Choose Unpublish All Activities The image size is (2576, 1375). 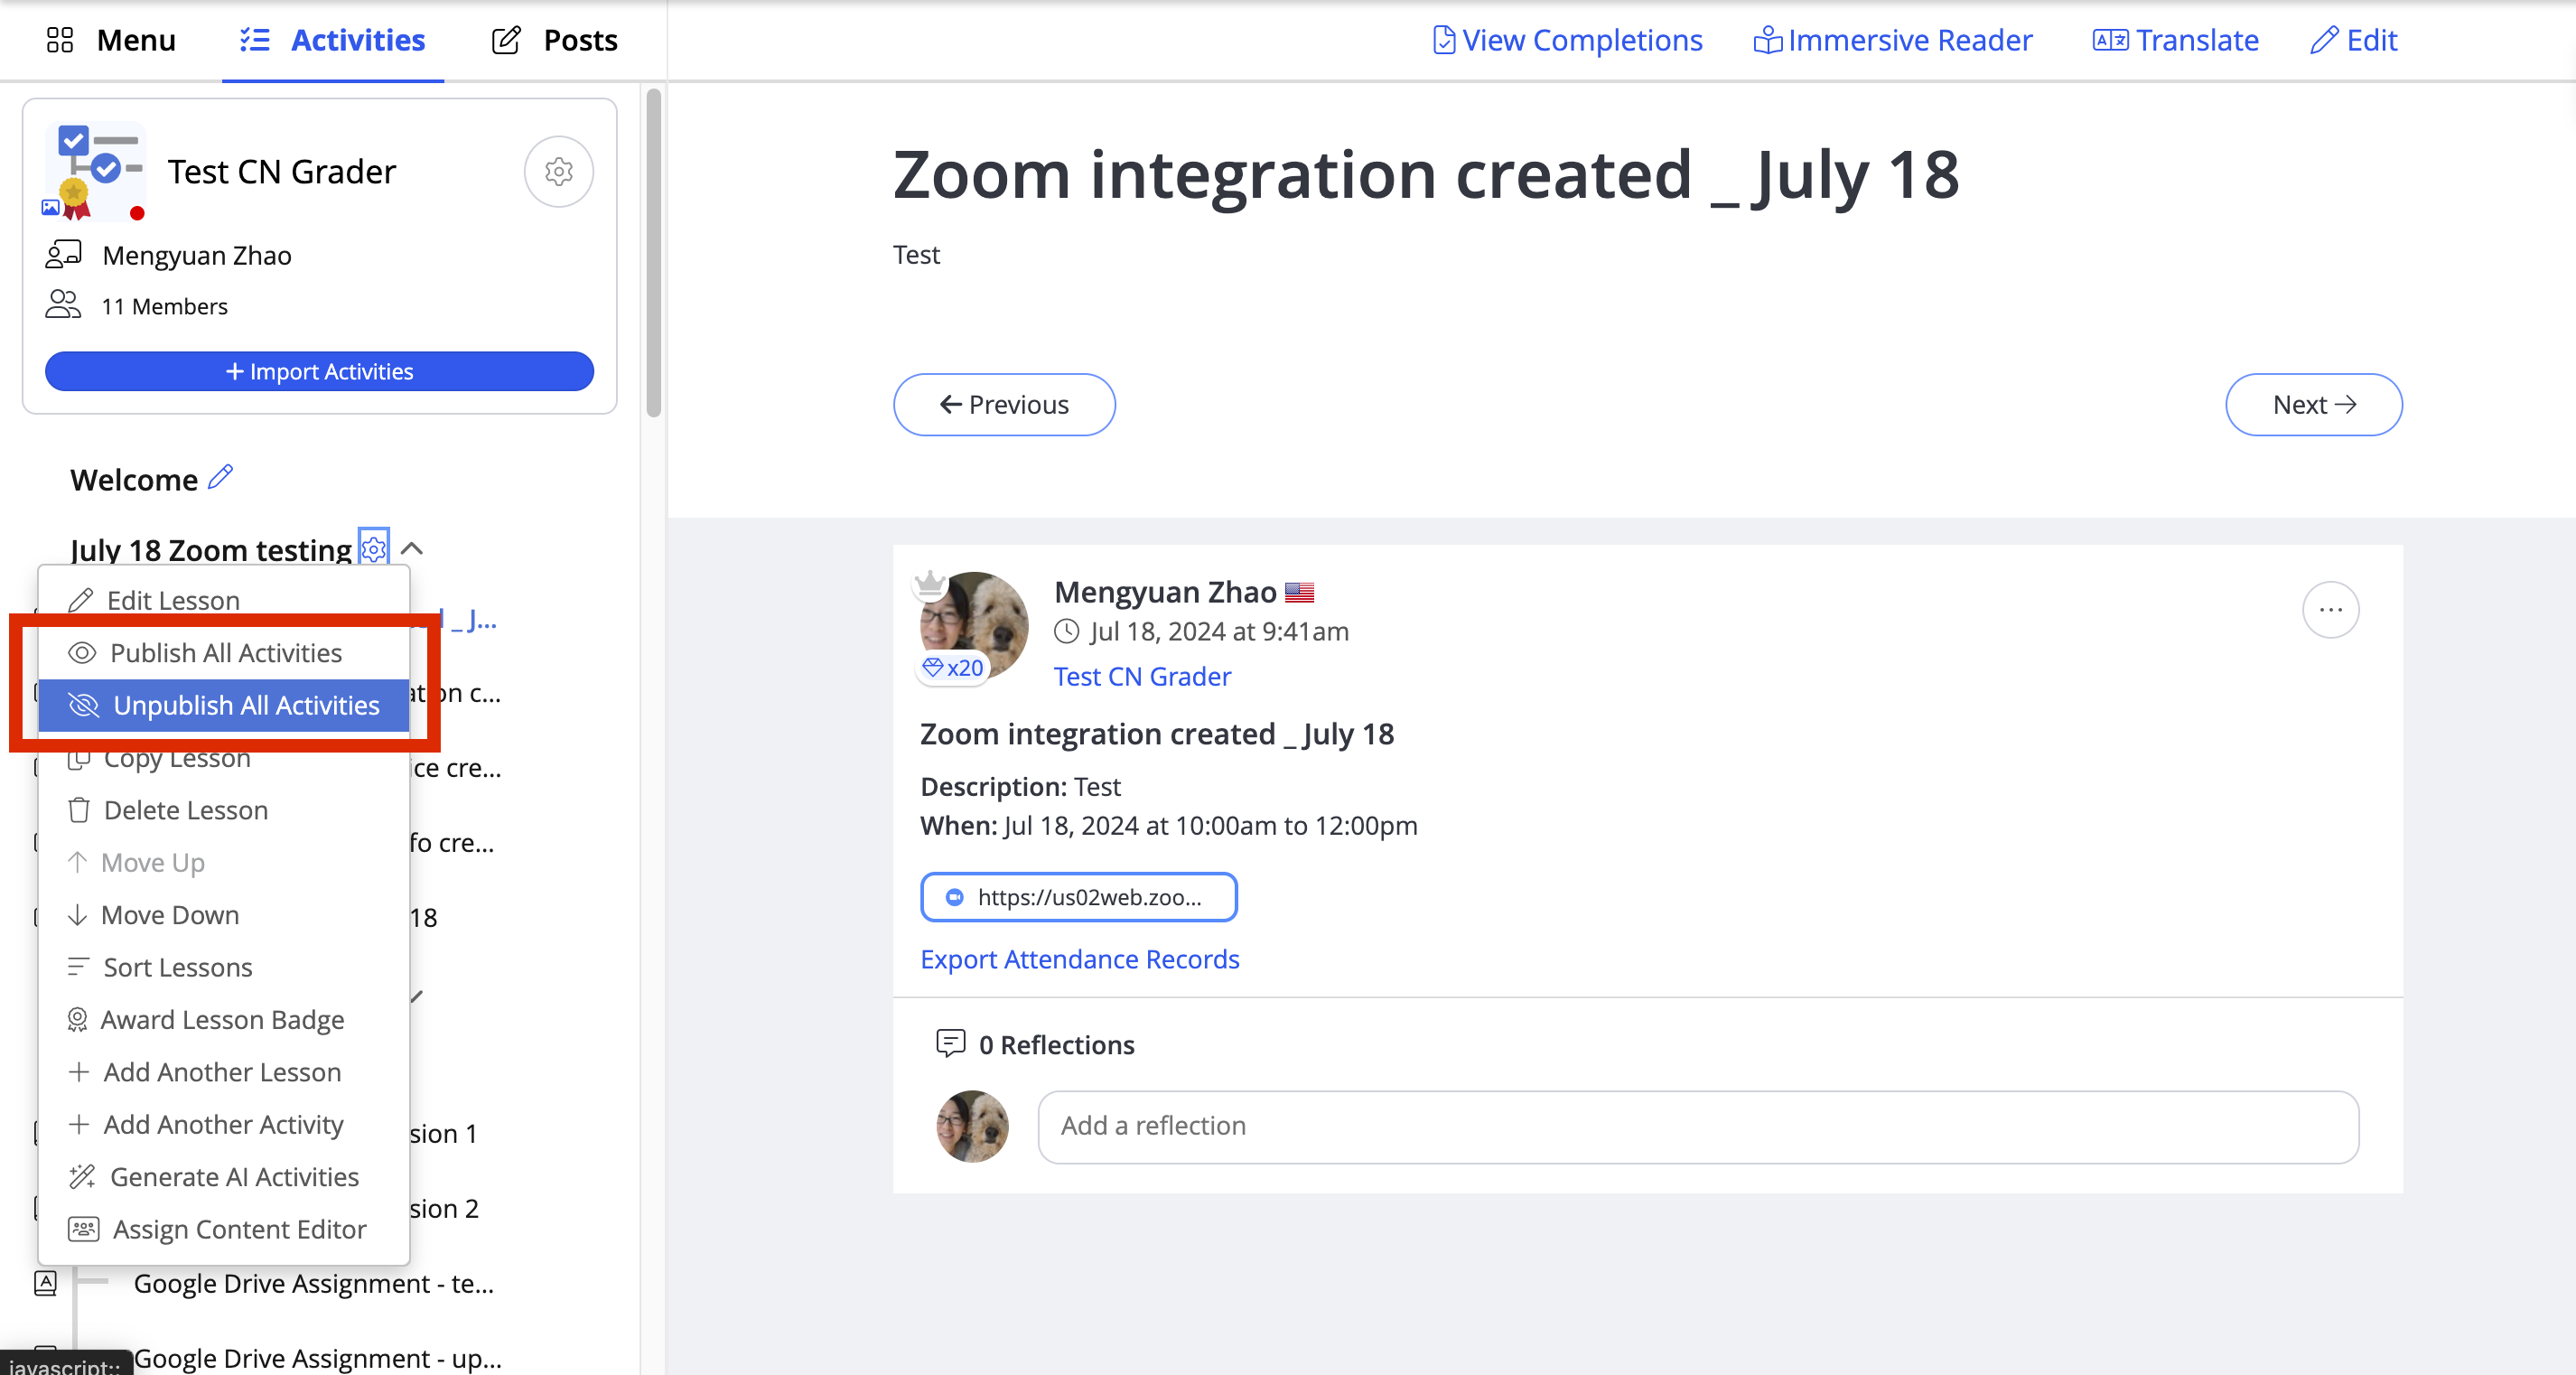point(224,705)
